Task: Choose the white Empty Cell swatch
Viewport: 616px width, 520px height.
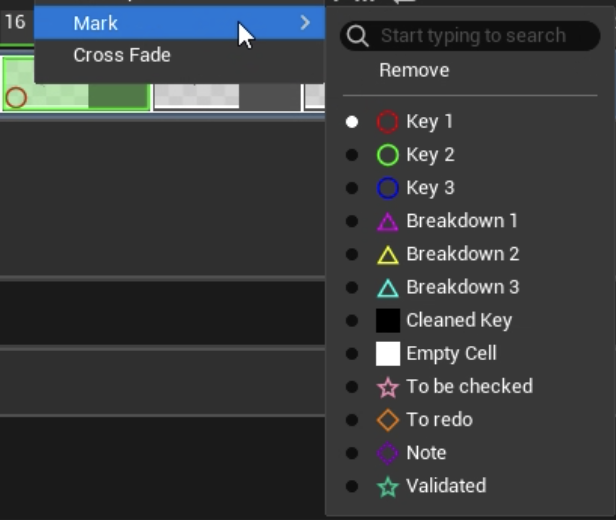Action: 388,354
